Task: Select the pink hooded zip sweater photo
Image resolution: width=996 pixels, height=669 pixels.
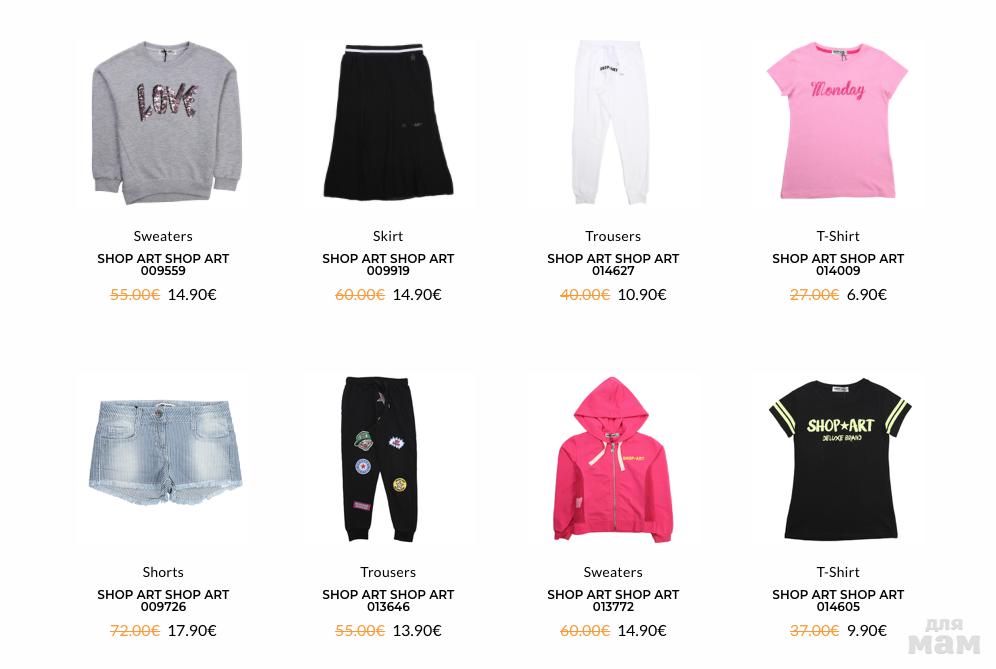Action: (613, 459)
